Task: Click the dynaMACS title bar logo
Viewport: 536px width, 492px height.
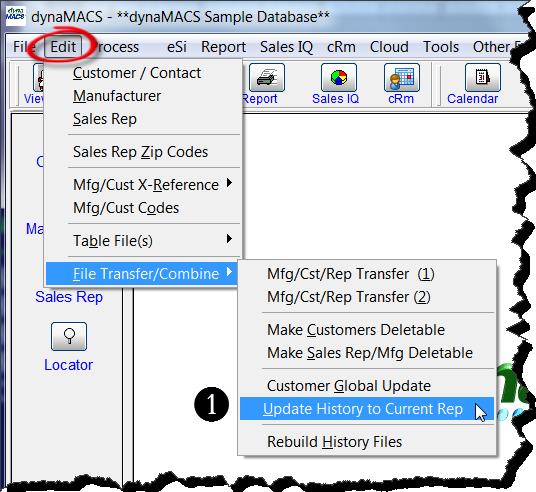Action: click(x=15, y=15)
